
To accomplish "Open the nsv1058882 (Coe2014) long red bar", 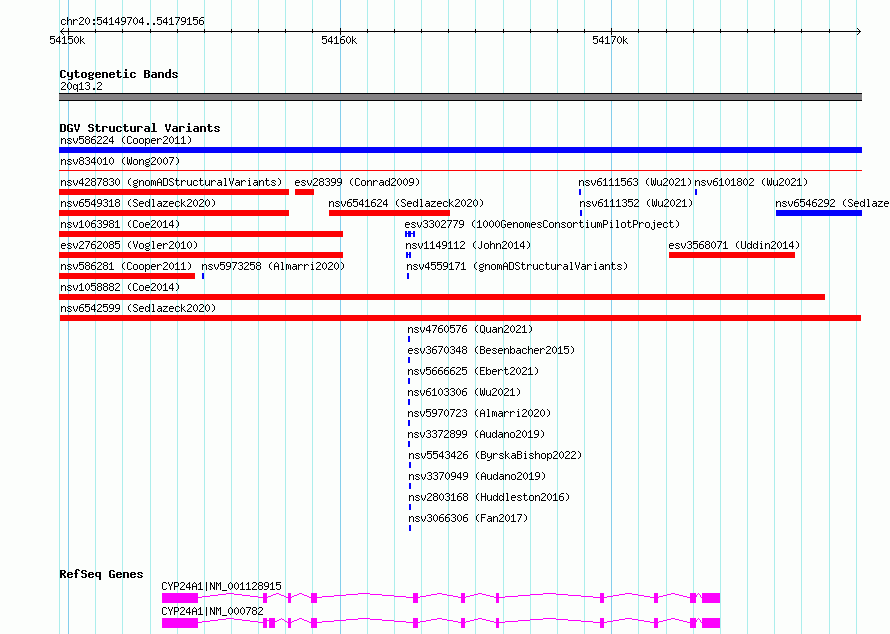I will [442, 297].
